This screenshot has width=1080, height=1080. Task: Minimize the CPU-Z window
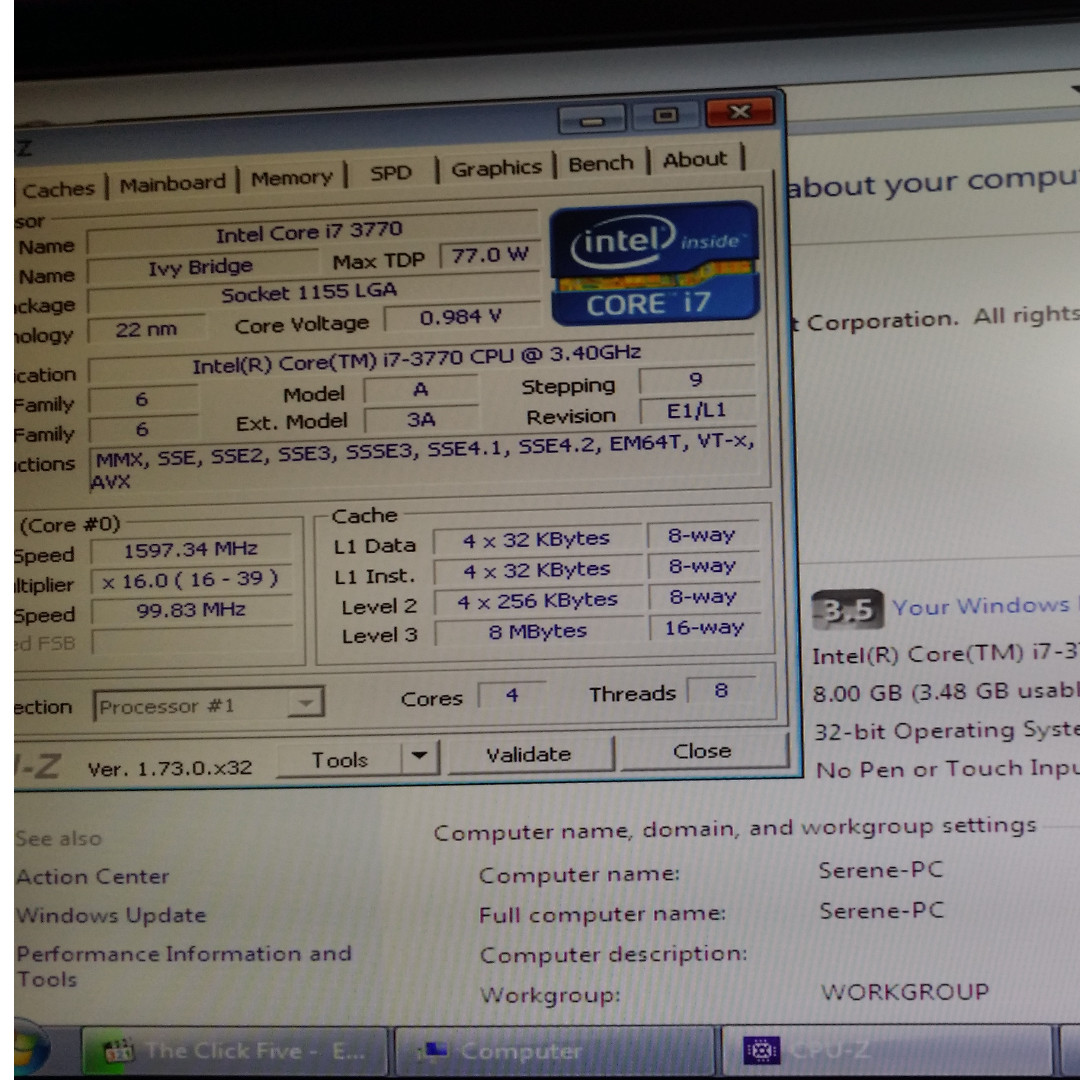click(592, 121)
